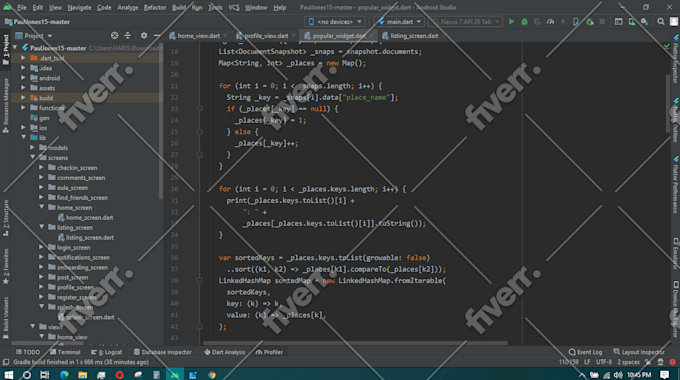680x380 pixels.
Task: Open the Navigate menu
Action: 79,7
